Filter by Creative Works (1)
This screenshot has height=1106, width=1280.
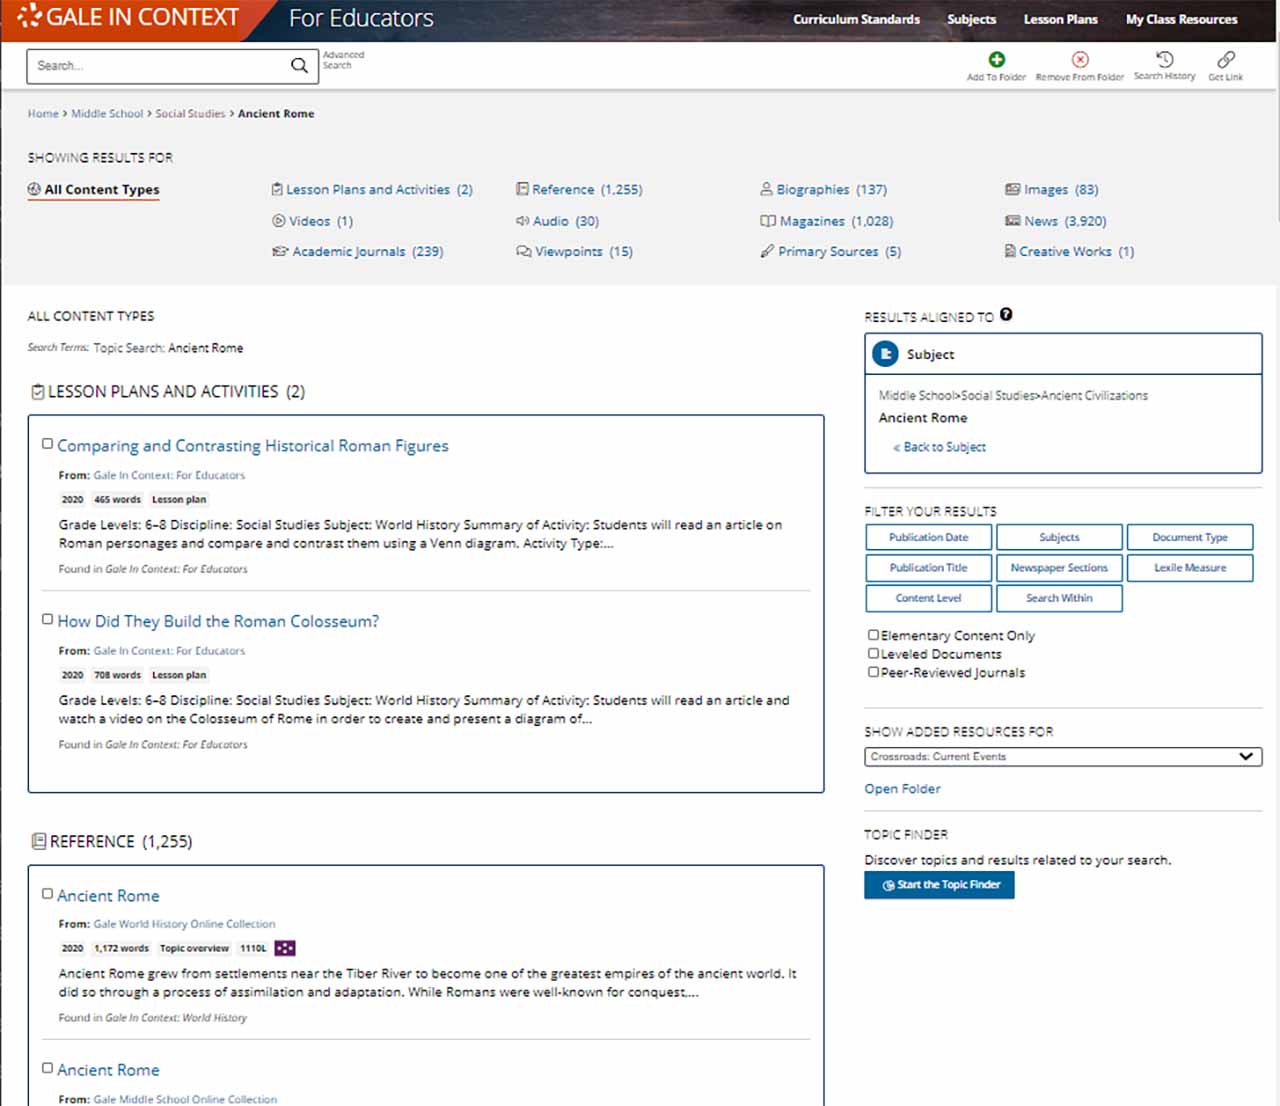tap(1069, 251)
